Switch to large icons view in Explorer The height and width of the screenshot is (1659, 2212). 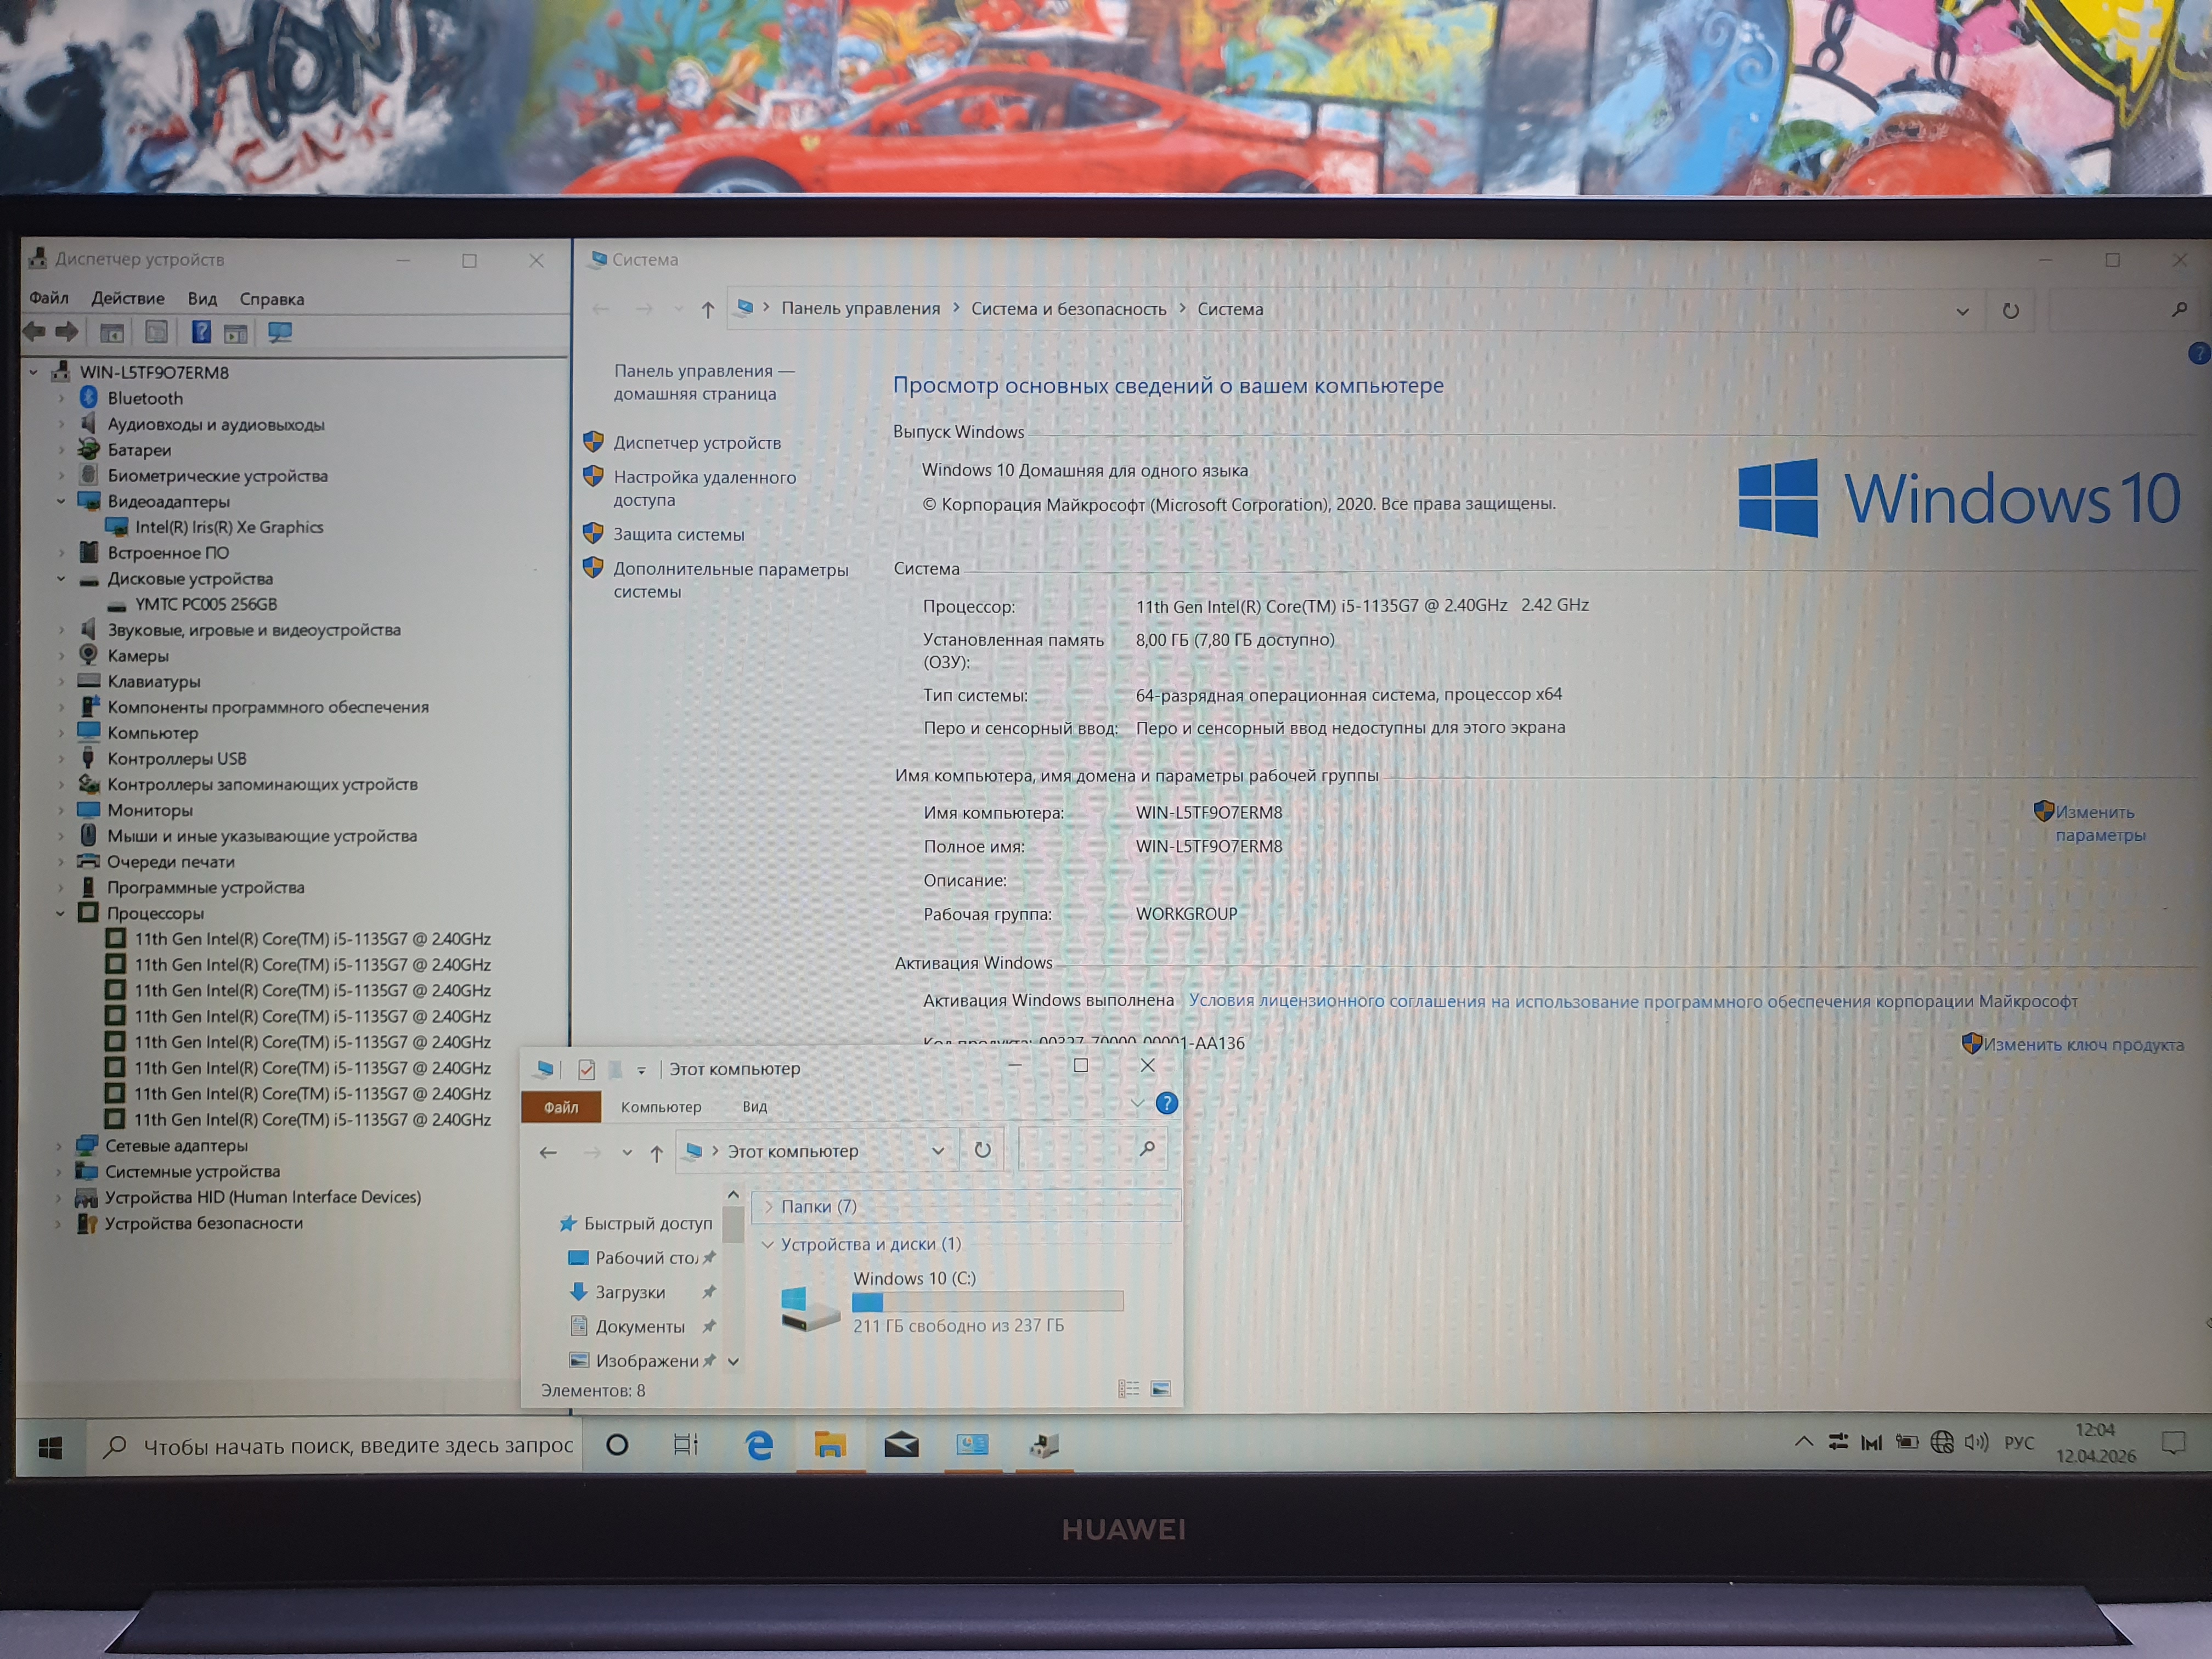[1161, 1389]
